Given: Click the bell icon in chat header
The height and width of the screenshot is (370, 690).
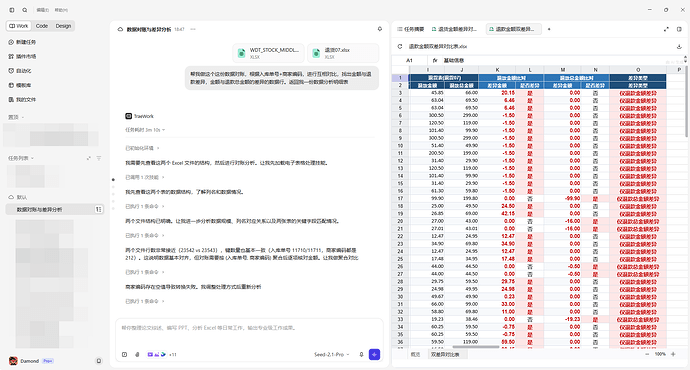Looking at the screenshot, I should click(x=380, y=29).
